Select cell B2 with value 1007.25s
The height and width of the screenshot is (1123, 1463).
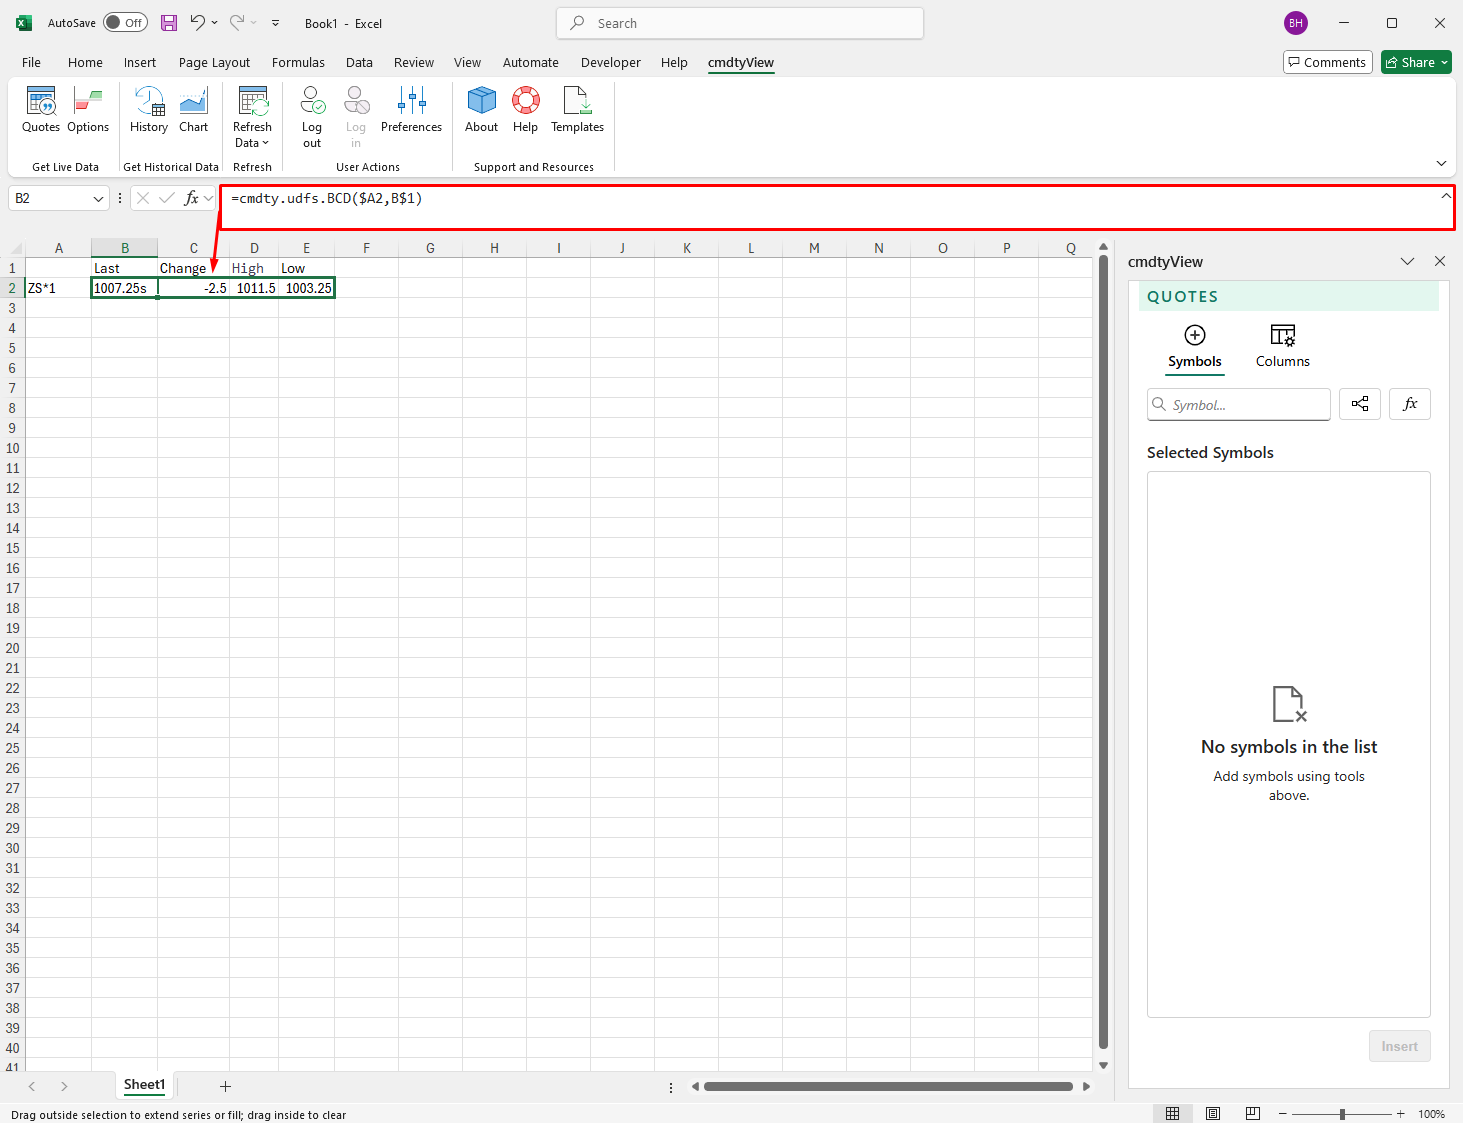[124, 288]
